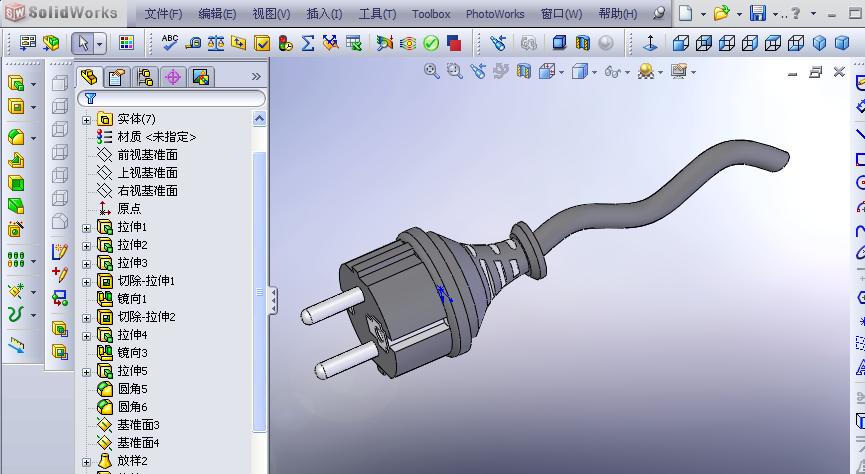Open the 工具(T) menu

click(x=377, y=14)
